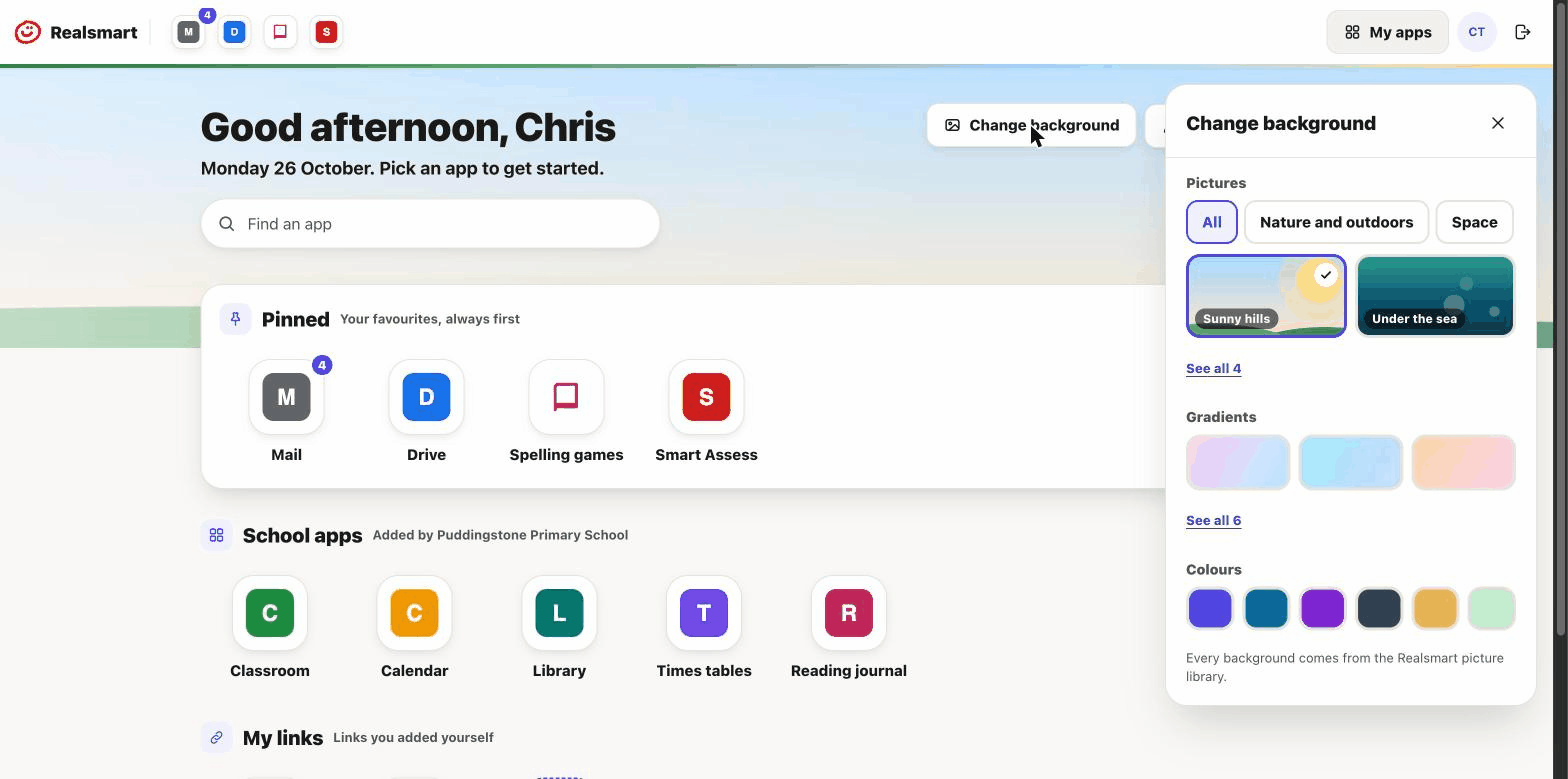Filter pictures by Nature and outdoors
This screenshot has width=1568, height=779.
coord(1337,222)
